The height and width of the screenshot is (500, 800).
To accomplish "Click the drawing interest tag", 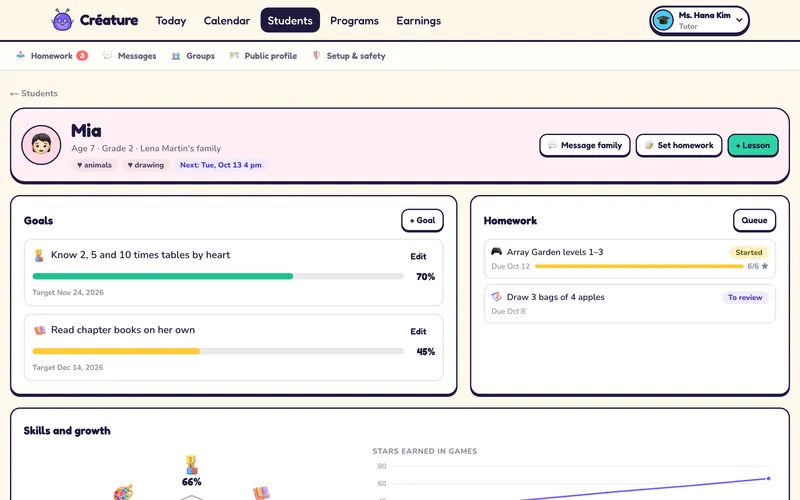I will [145, 165].
